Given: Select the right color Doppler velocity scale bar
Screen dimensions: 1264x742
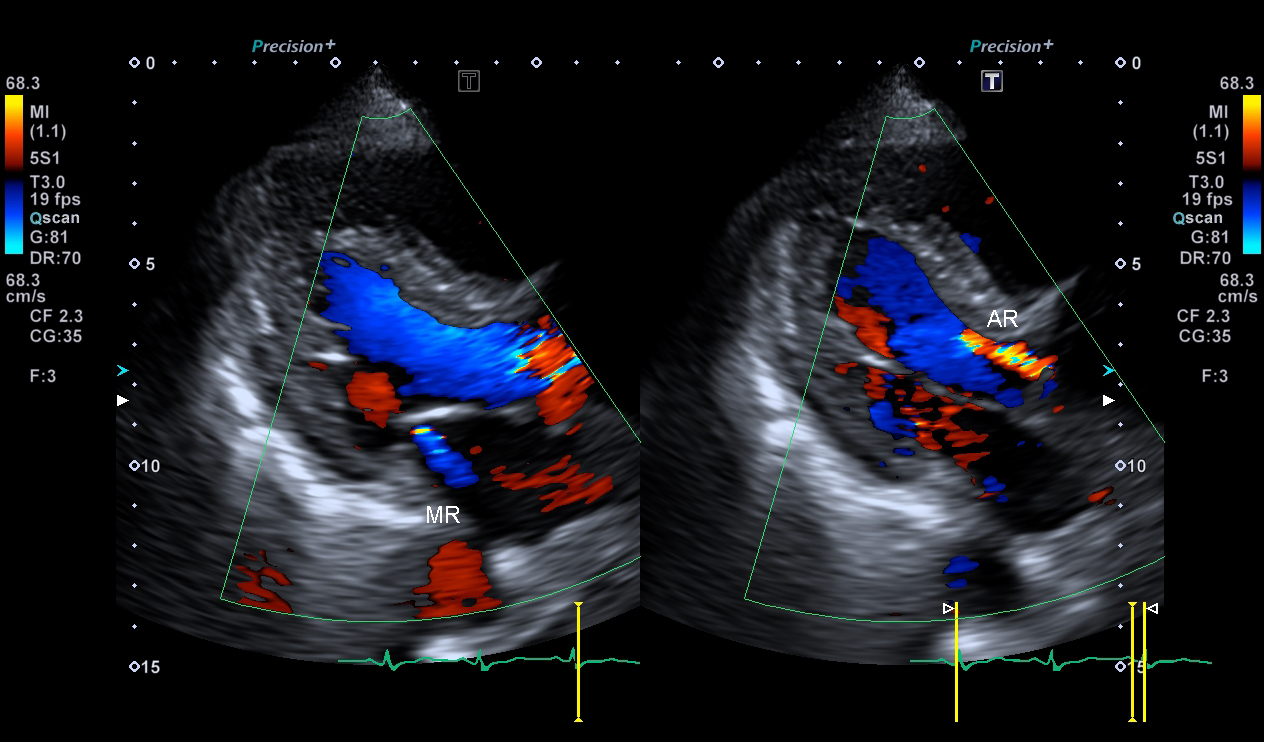Looking at the screenshot, I should pyautogui.click(x=1250, y=175).
